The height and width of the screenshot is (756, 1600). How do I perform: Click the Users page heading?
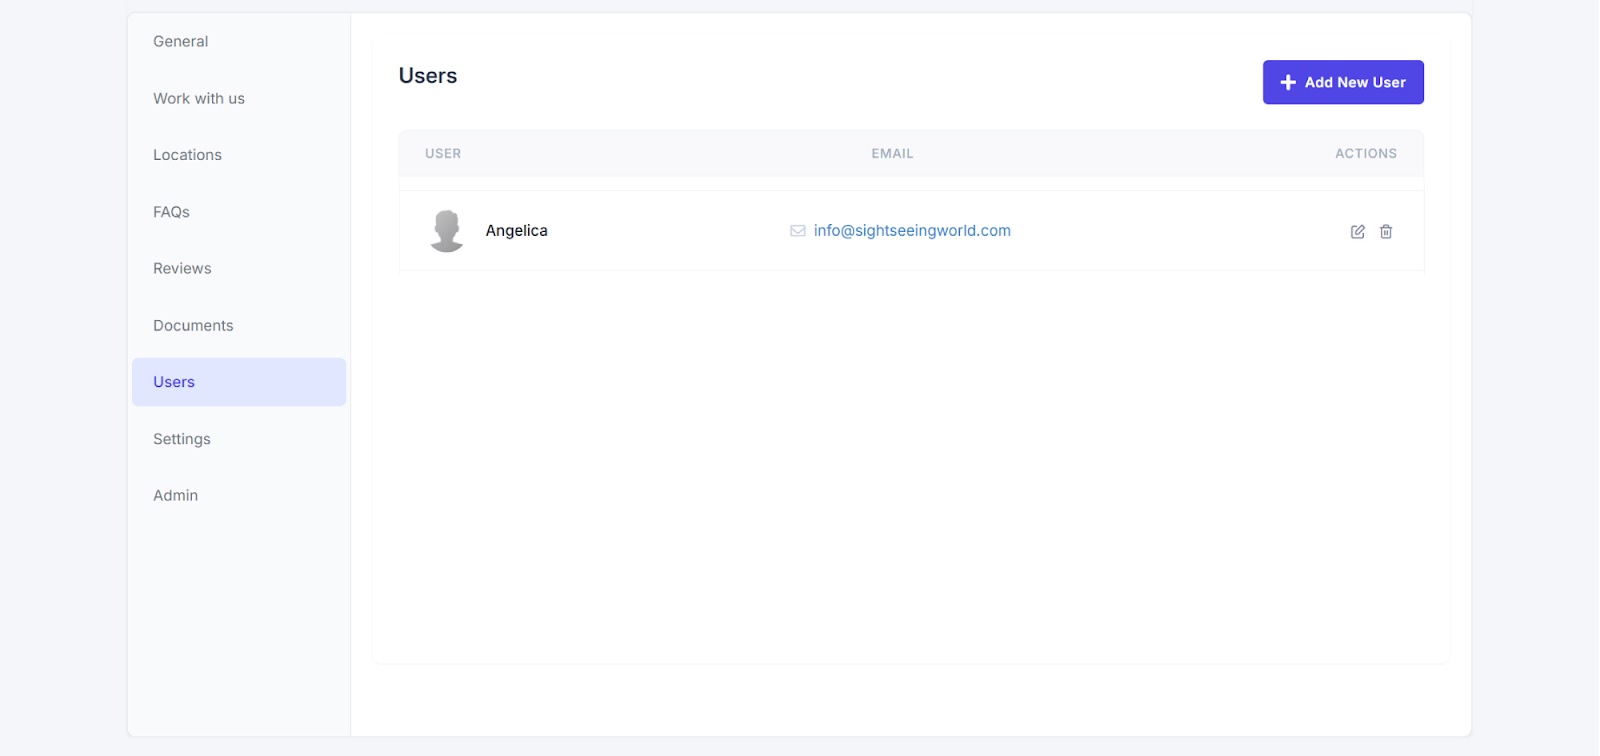click(428, 76)
